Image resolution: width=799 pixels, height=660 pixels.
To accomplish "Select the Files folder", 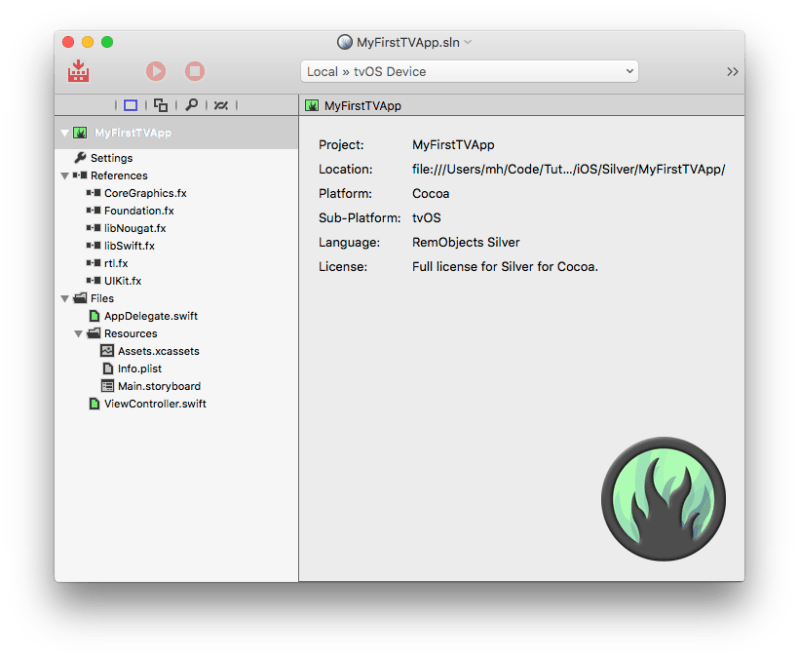I will click(x=102, y=298).
